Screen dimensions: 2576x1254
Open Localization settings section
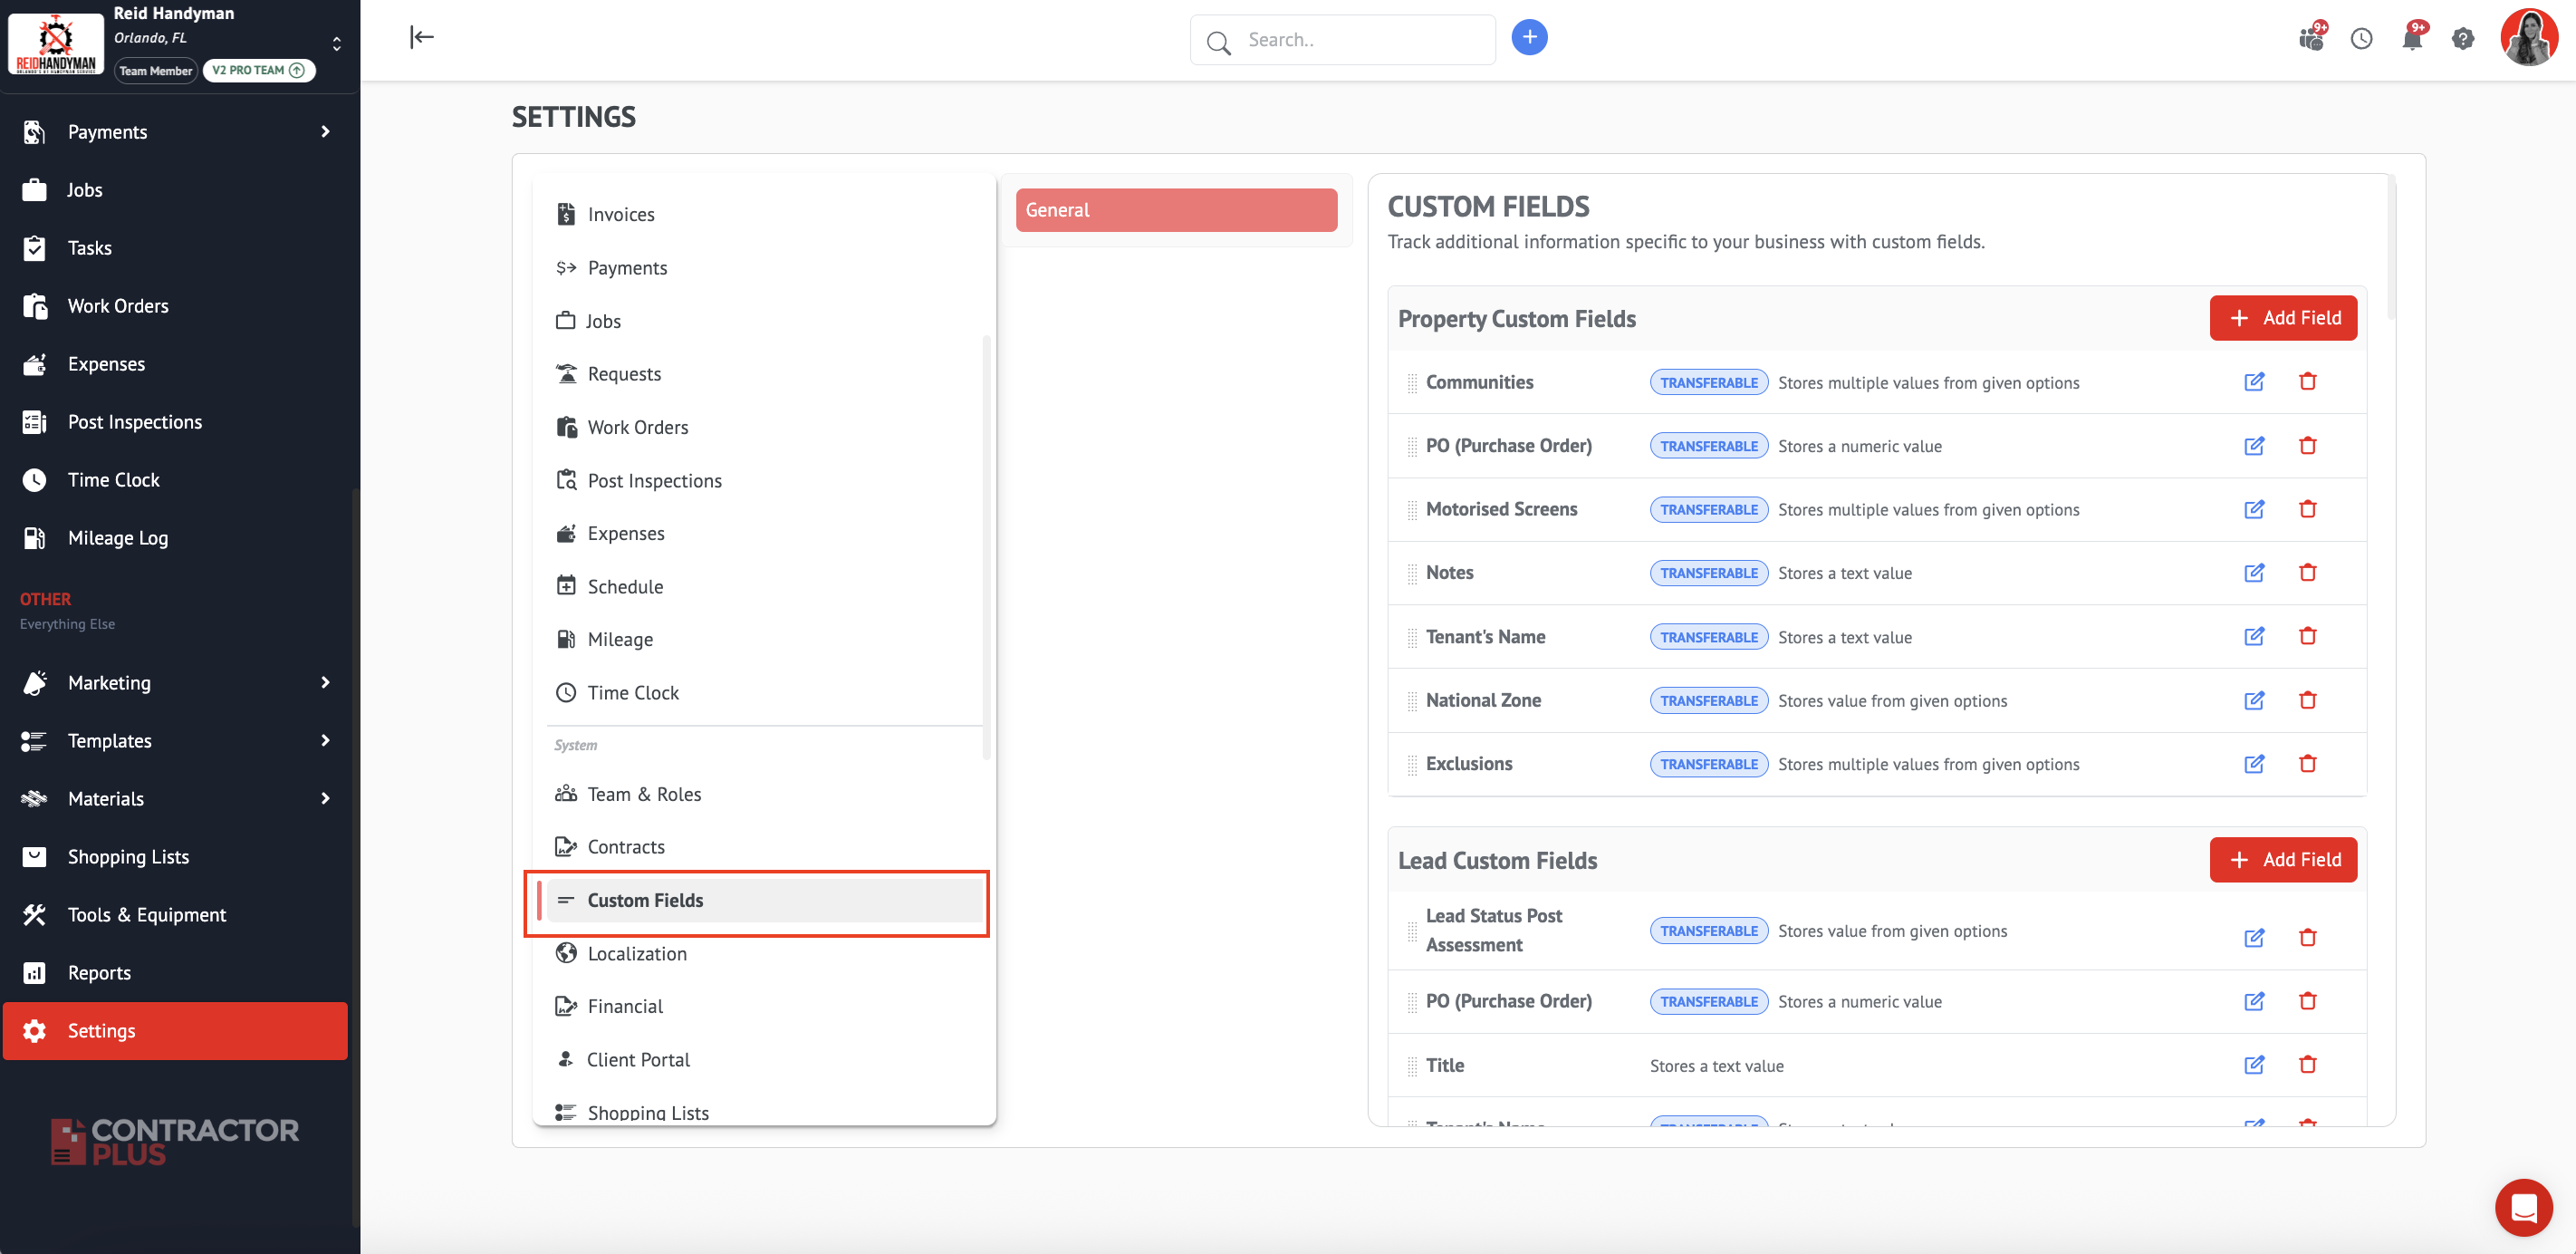click(636, 953)
